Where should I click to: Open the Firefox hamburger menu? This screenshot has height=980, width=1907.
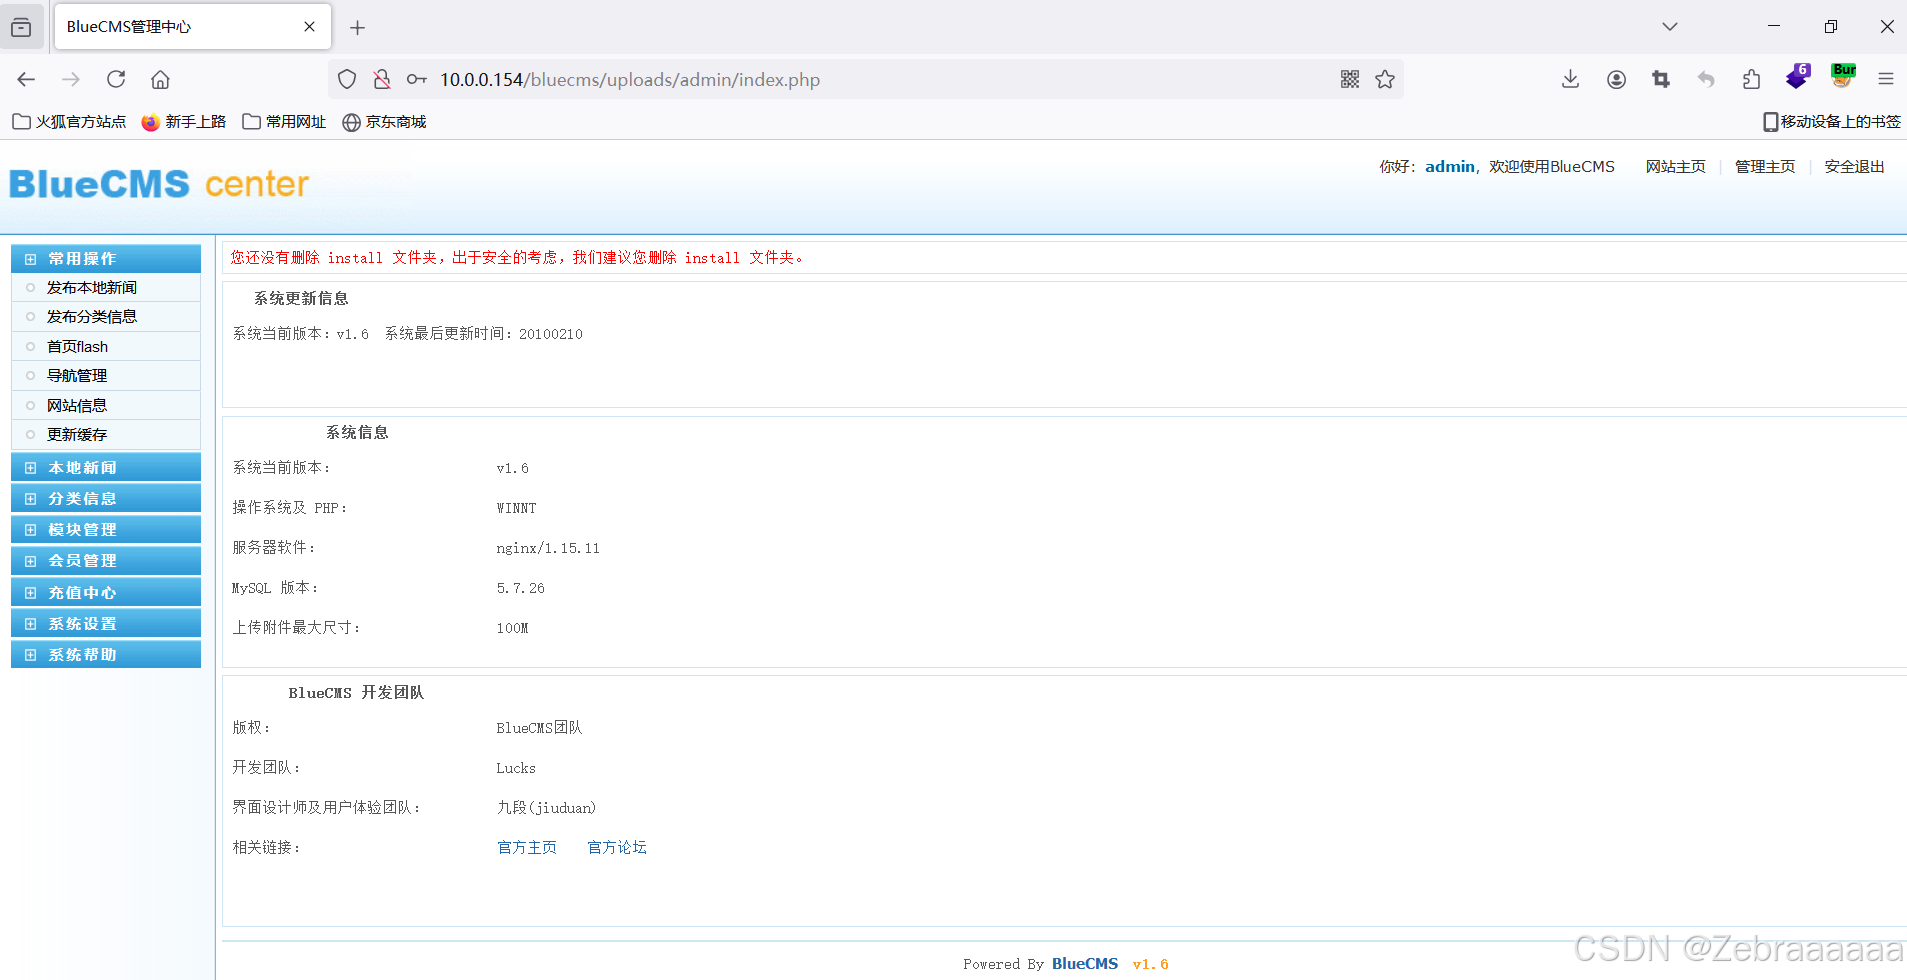click(1886, 79)
